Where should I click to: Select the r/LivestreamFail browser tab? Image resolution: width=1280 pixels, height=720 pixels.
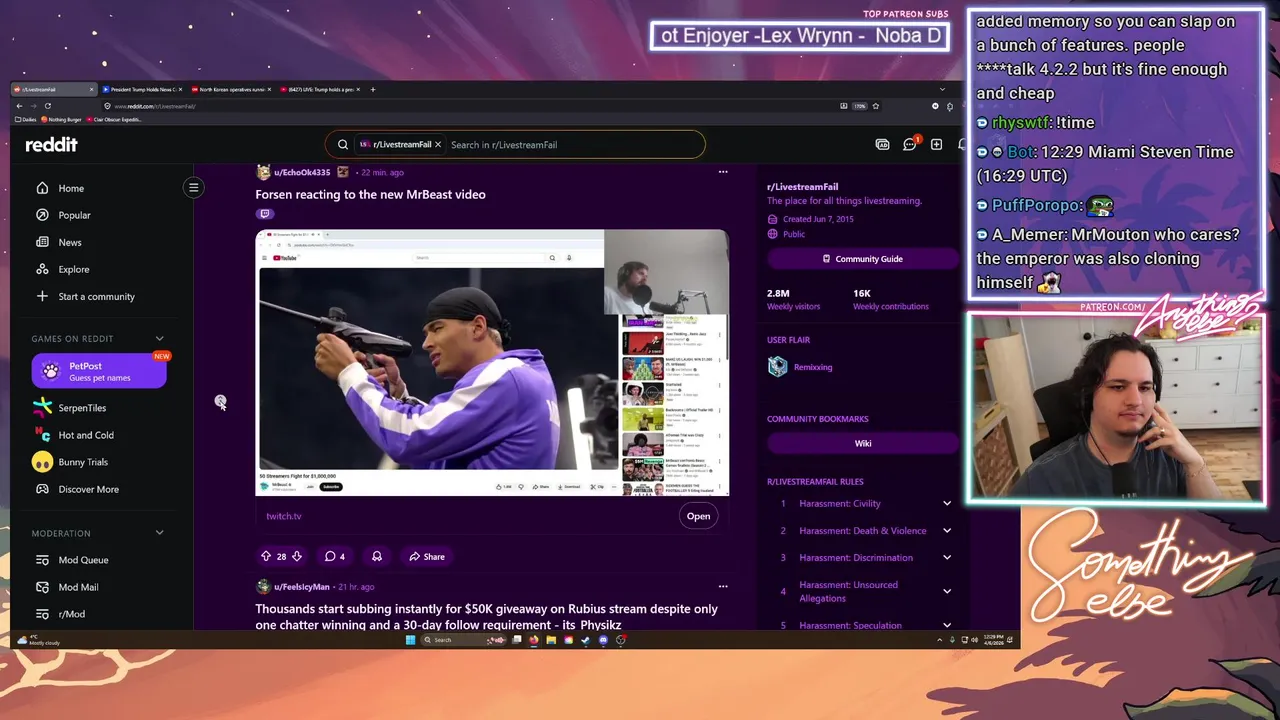(x=52, y=90)
